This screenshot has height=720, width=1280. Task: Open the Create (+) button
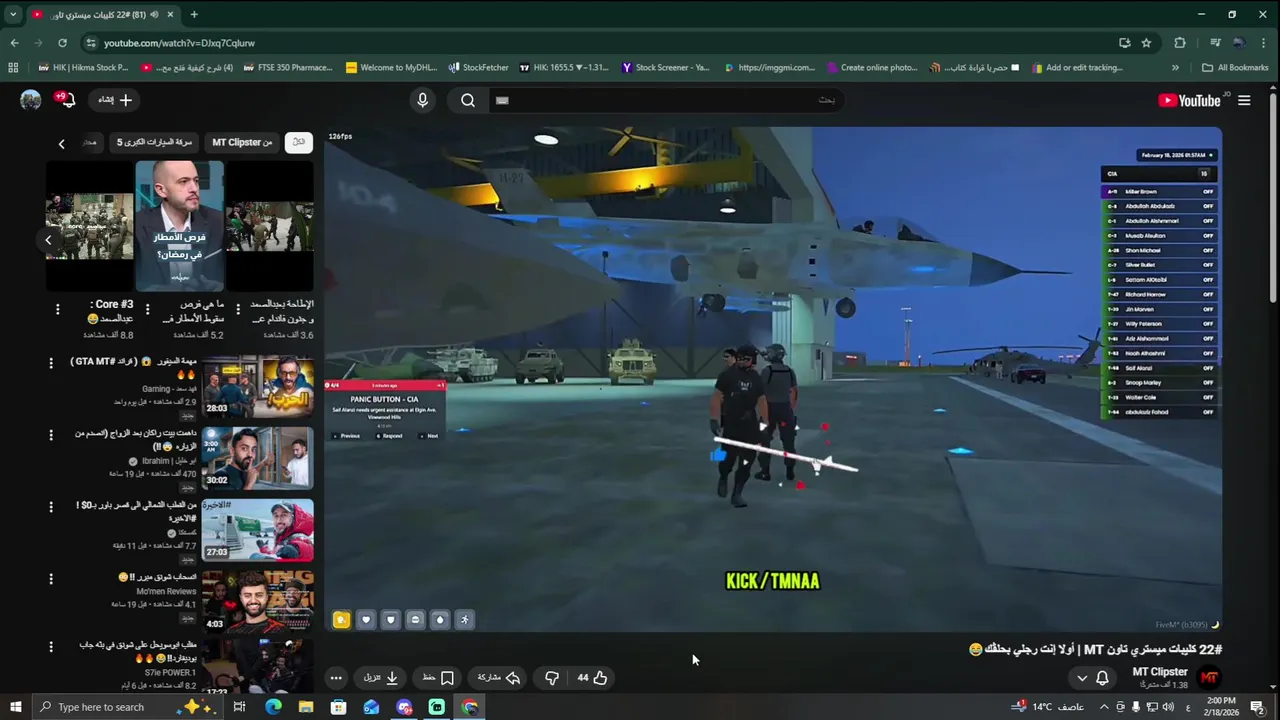tap(116, 100)
